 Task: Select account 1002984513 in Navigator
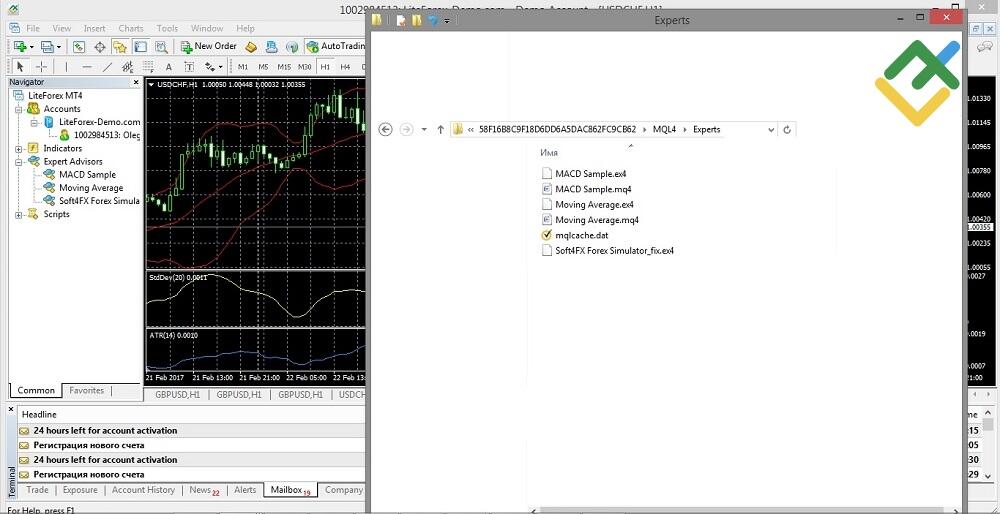[x=107, y=135]
